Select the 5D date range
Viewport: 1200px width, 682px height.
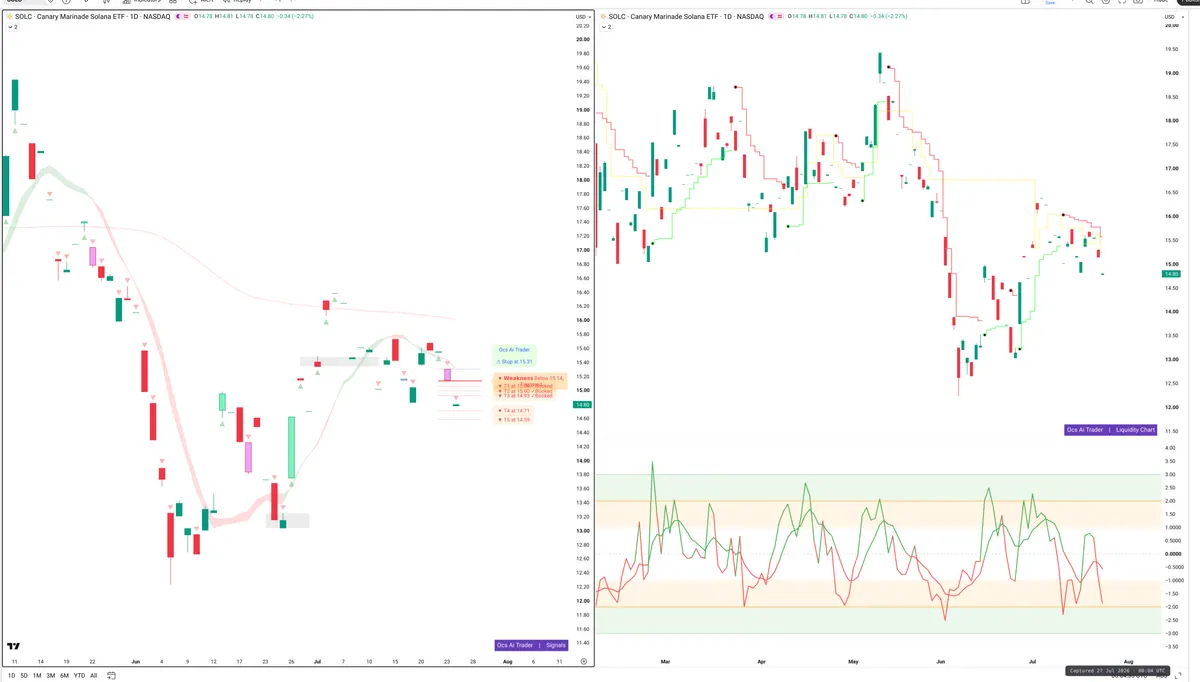tap(24, 676)
